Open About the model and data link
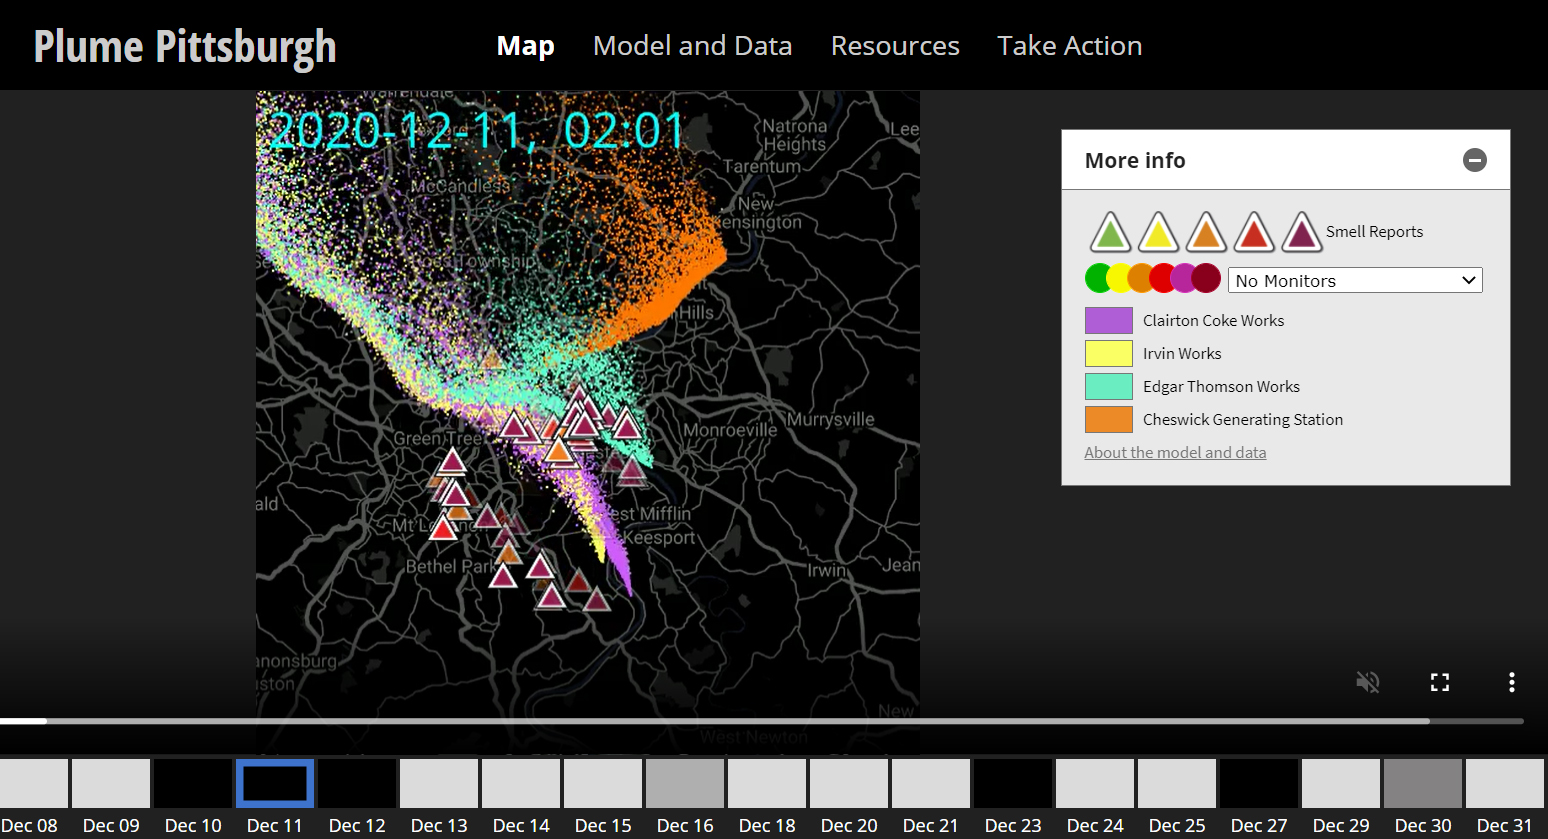Viewport: 1548px width, 839px height. pos(1175,452)
